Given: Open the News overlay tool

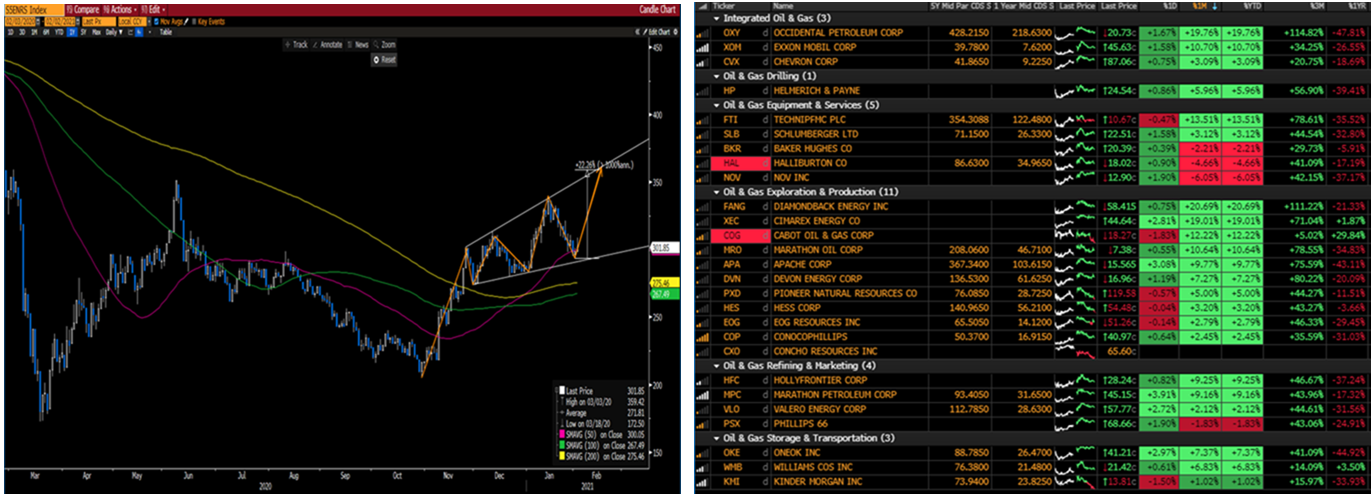Looking at the screenshot, I should [357, 44].
